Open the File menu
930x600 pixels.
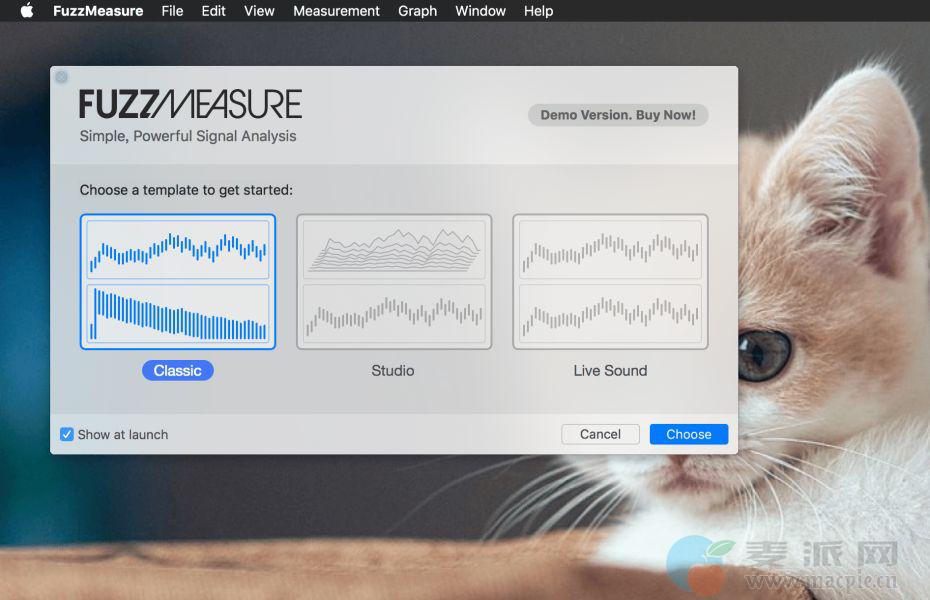pos(172,11)
